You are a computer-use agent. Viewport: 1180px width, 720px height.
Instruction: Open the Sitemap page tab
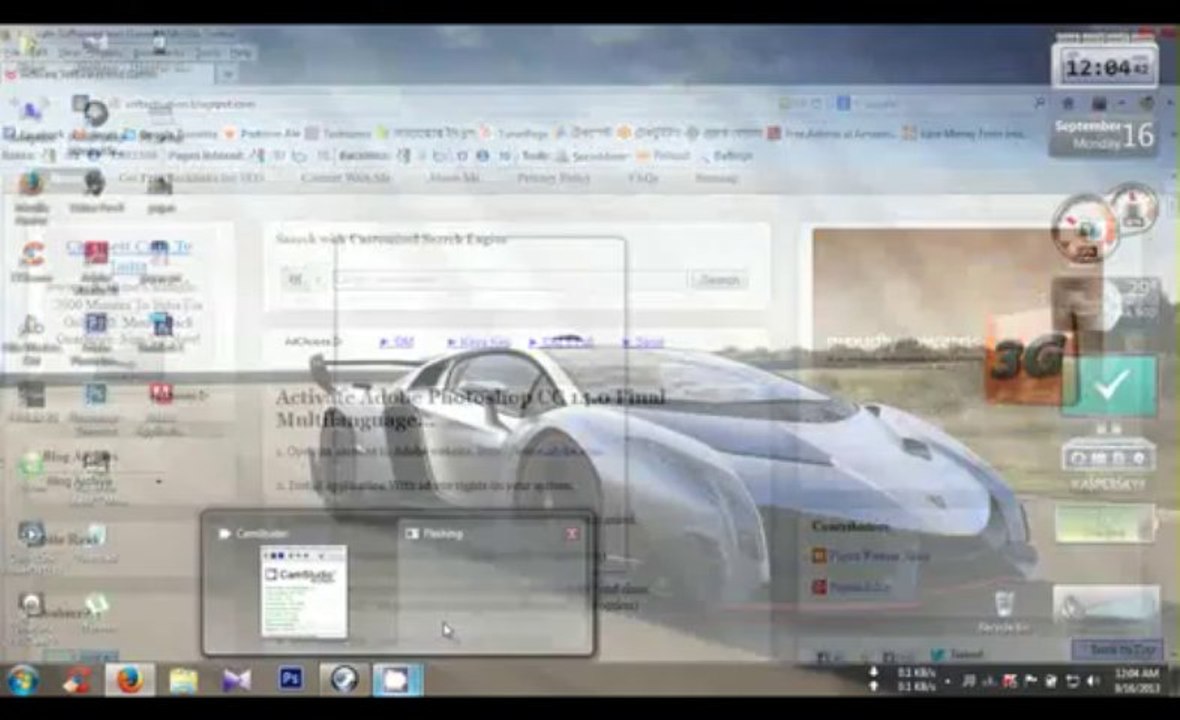[x=716, y=178]
